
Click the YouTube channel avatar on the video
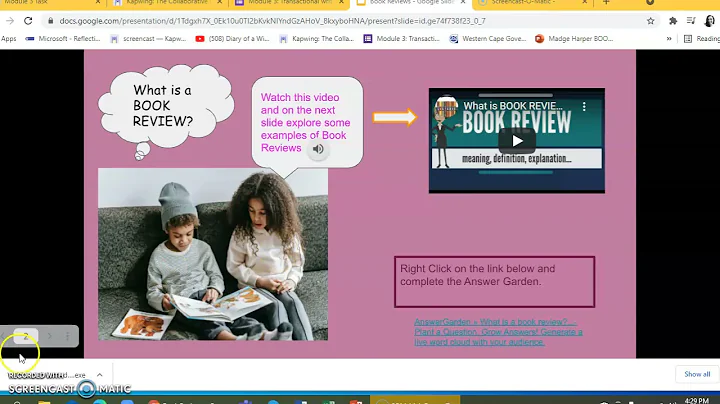click(x=446, y=107)
